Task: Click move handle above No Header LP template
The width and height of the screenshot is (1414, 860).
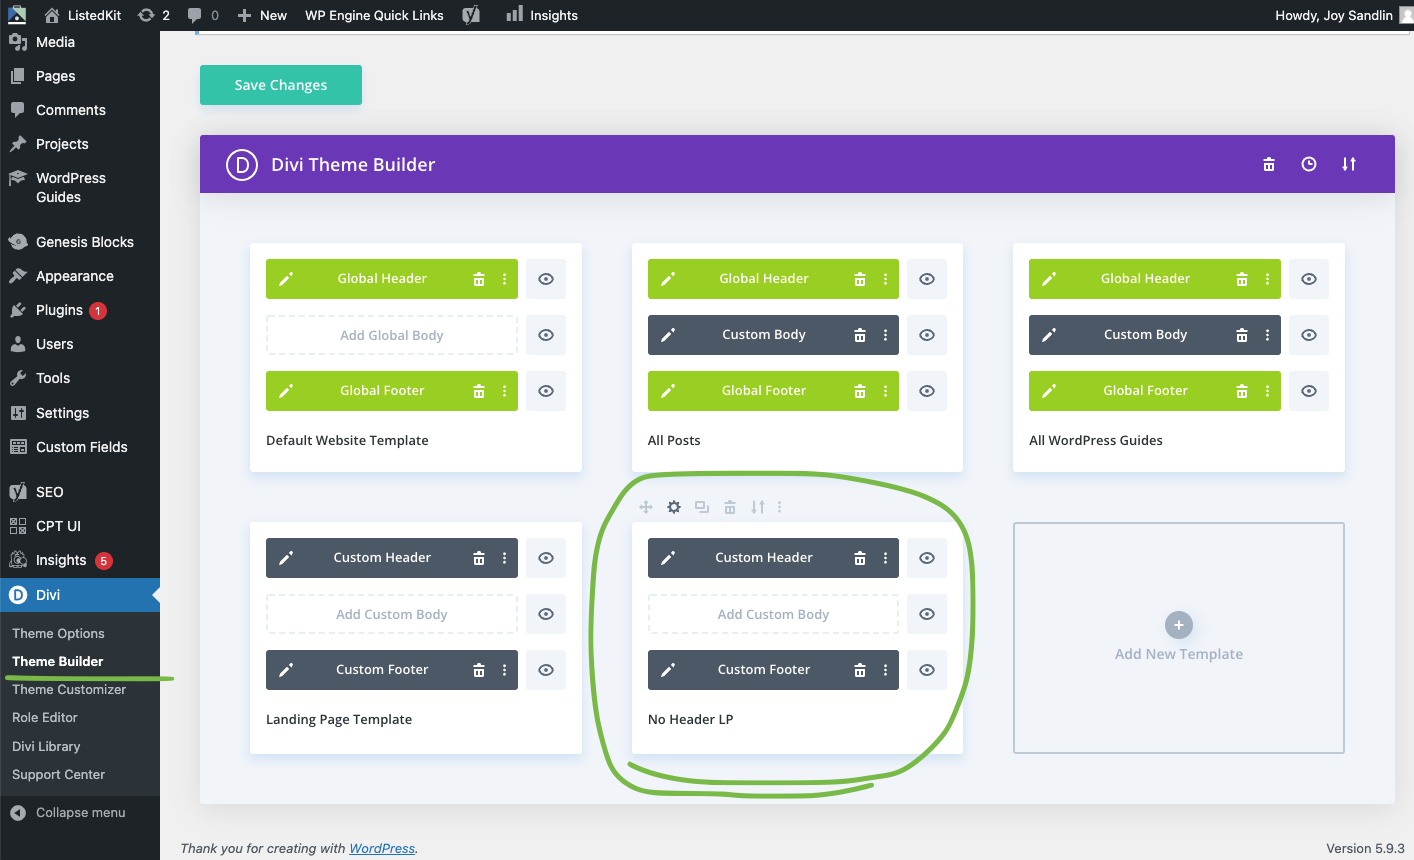Action: click(646, 507)
